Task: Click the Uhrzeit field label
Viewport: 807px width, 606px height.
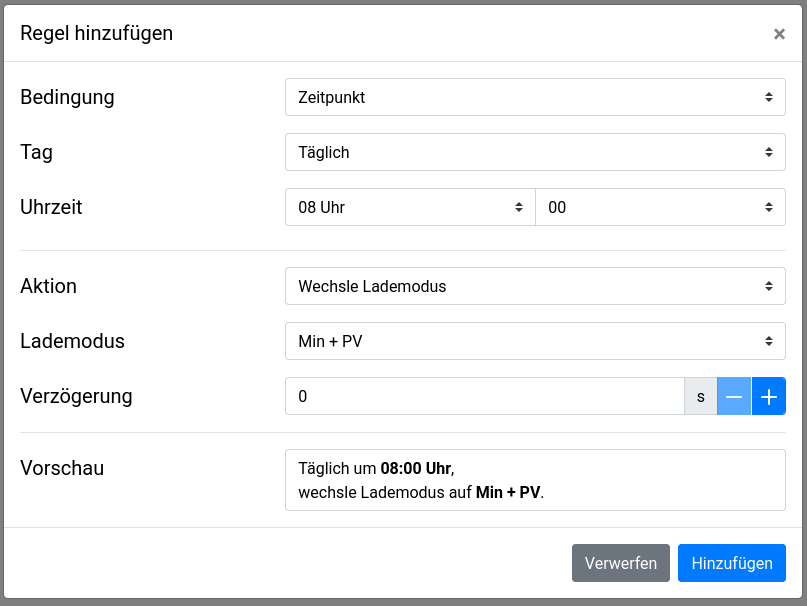Action: 52,207
